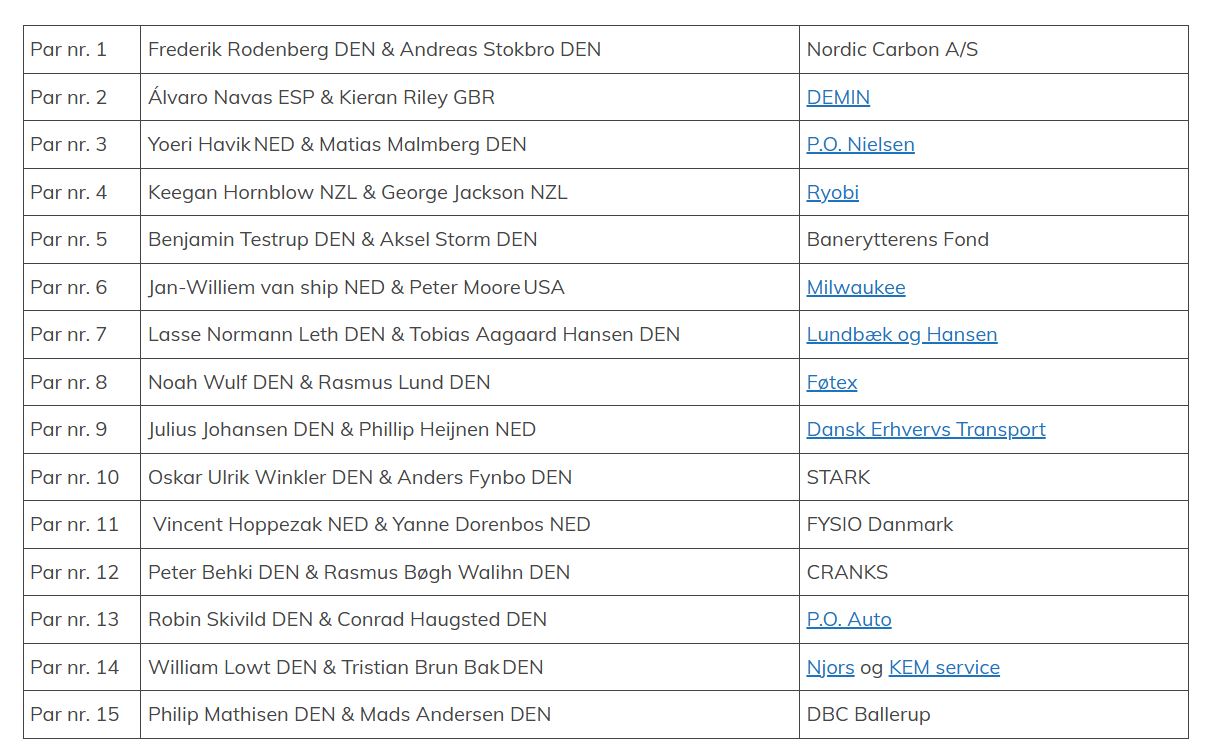Visit the Lundbæk og Hansen link

pos(901,335)
